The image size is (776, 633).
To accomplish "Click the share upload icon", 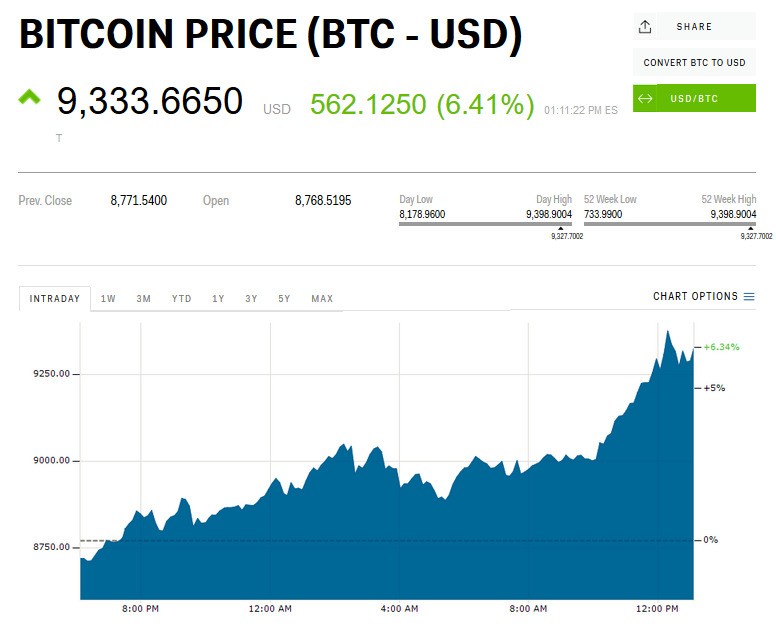I will [645, 27].
